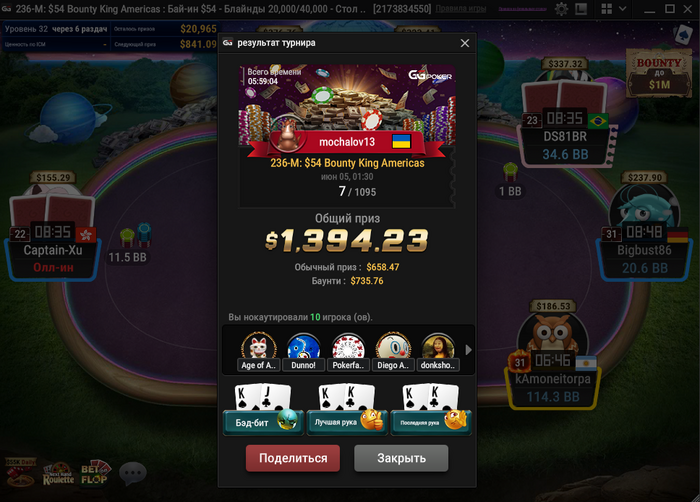View the Бэд-бит hand card

tap(263, 409)
